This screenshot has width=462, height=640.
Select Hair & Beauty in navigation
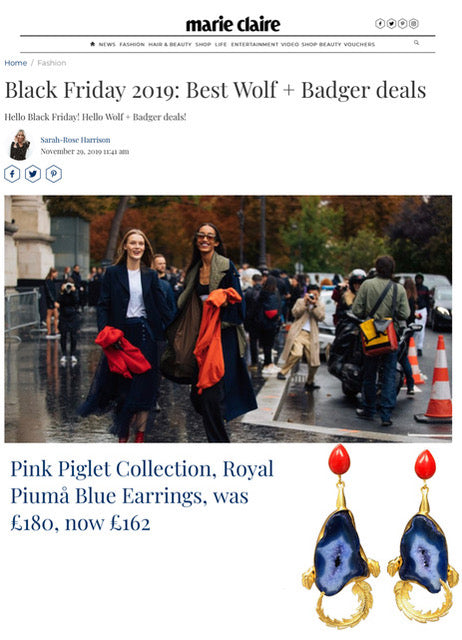coord(170,44)
